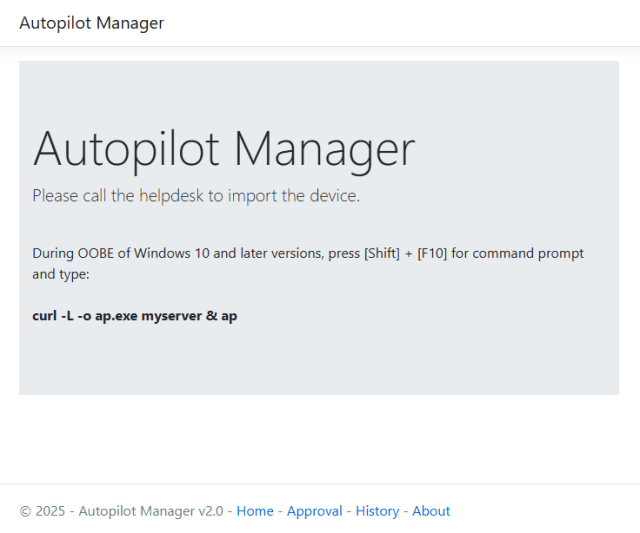
Task: Open the Approval footer link
Action: click(x=315, y=511)
